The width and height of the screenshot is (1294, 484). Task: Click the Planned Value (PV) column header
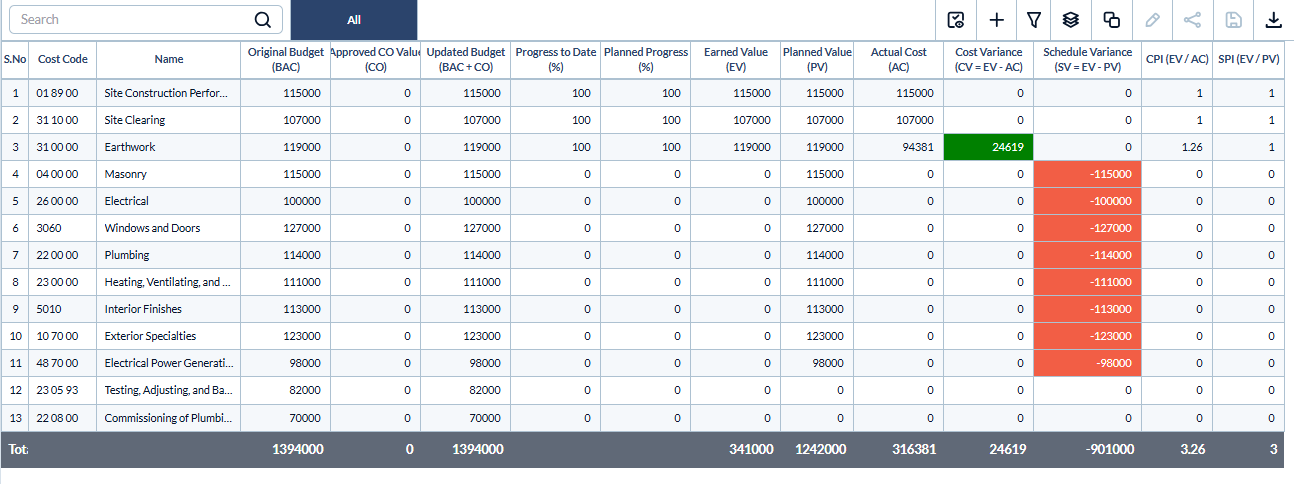[817, 59]
